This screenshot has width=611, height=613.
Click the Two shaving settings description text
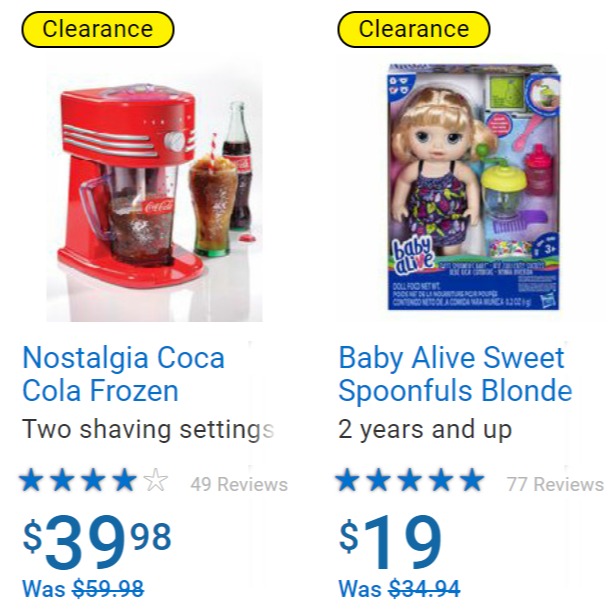coord(148,429)
